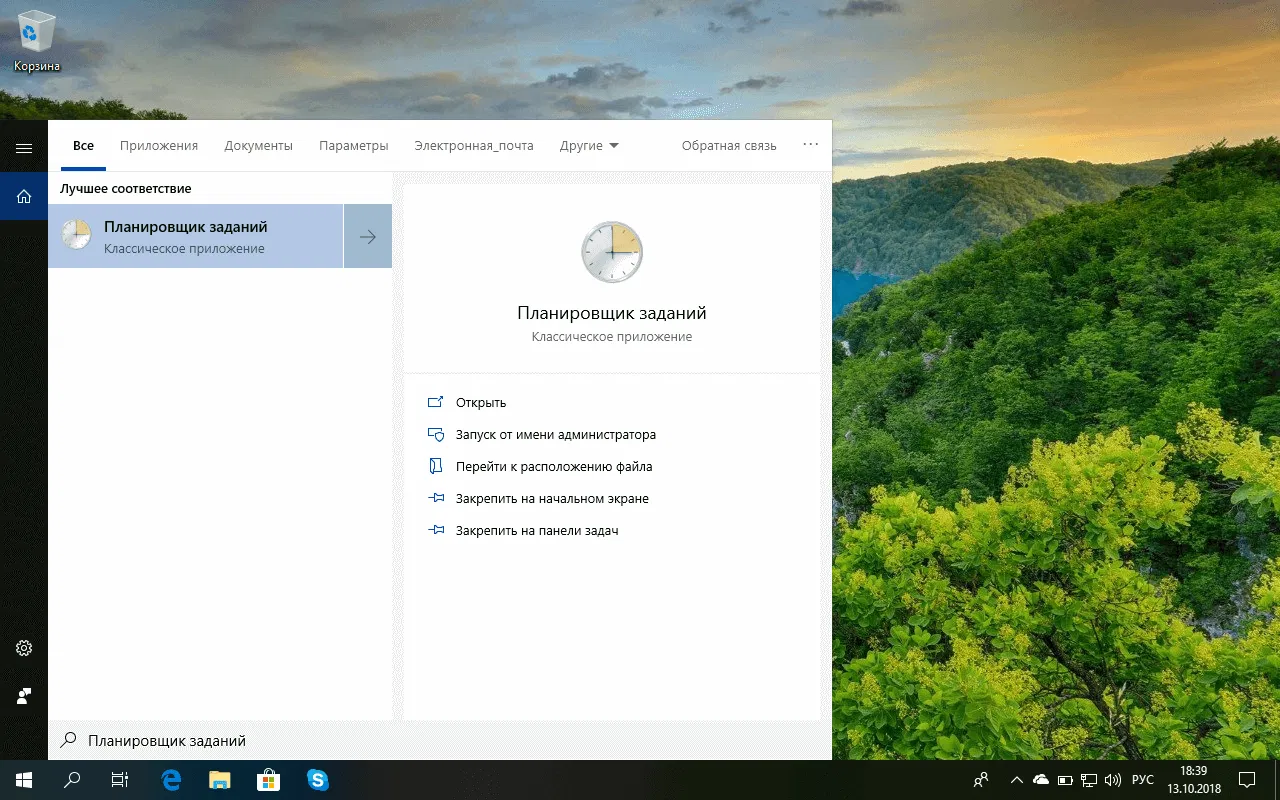1280x800 pixels.
Task: Open File Explorer from the taskbar
Action: 220,780
